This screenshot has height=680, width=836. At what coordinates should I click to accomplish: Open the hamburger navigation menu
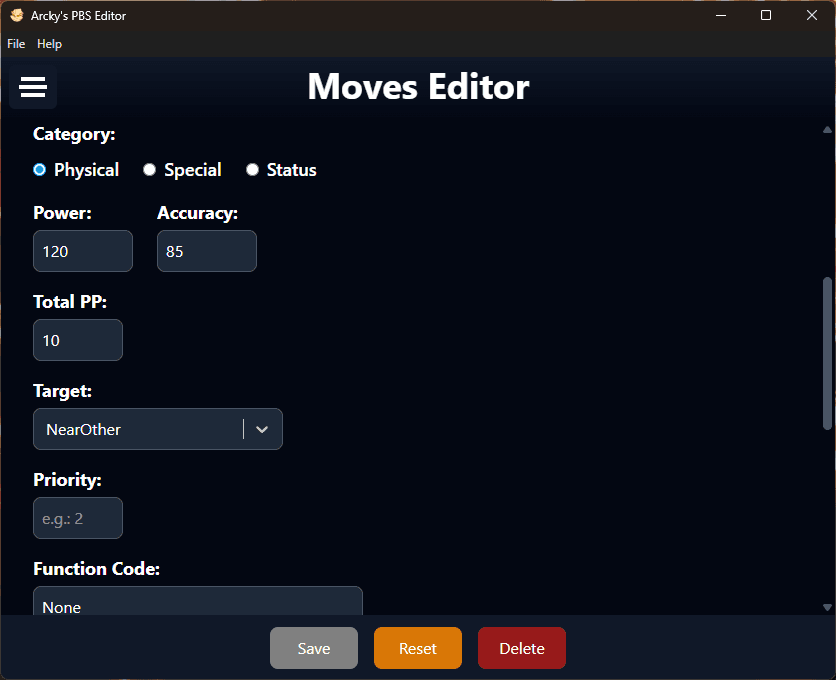tap(33, 88)
